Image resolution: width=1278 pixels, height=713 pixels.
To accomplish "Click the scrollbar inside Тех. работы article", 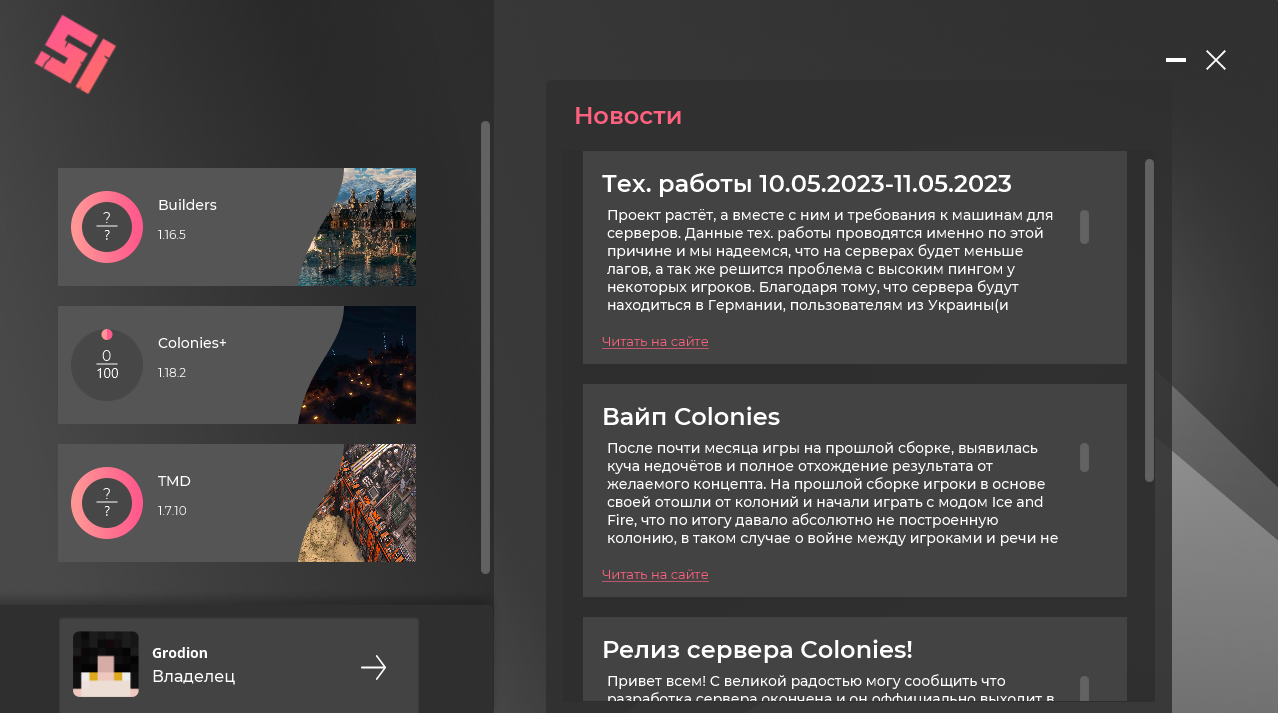I will coord(1085,227).
